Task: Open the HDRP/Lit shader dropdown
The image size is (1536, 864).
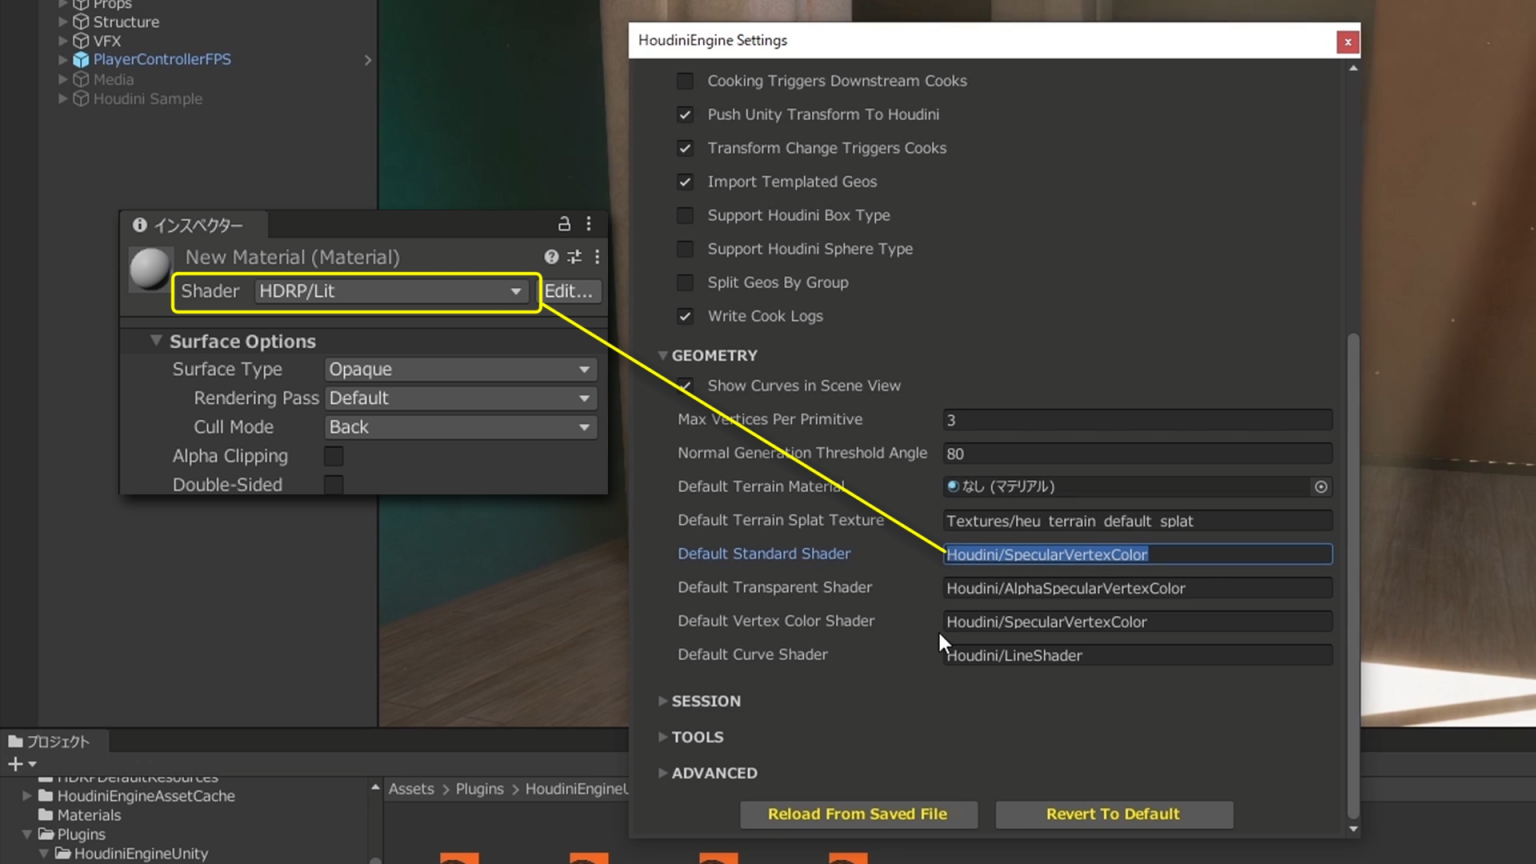Action: tap(392, 291)
